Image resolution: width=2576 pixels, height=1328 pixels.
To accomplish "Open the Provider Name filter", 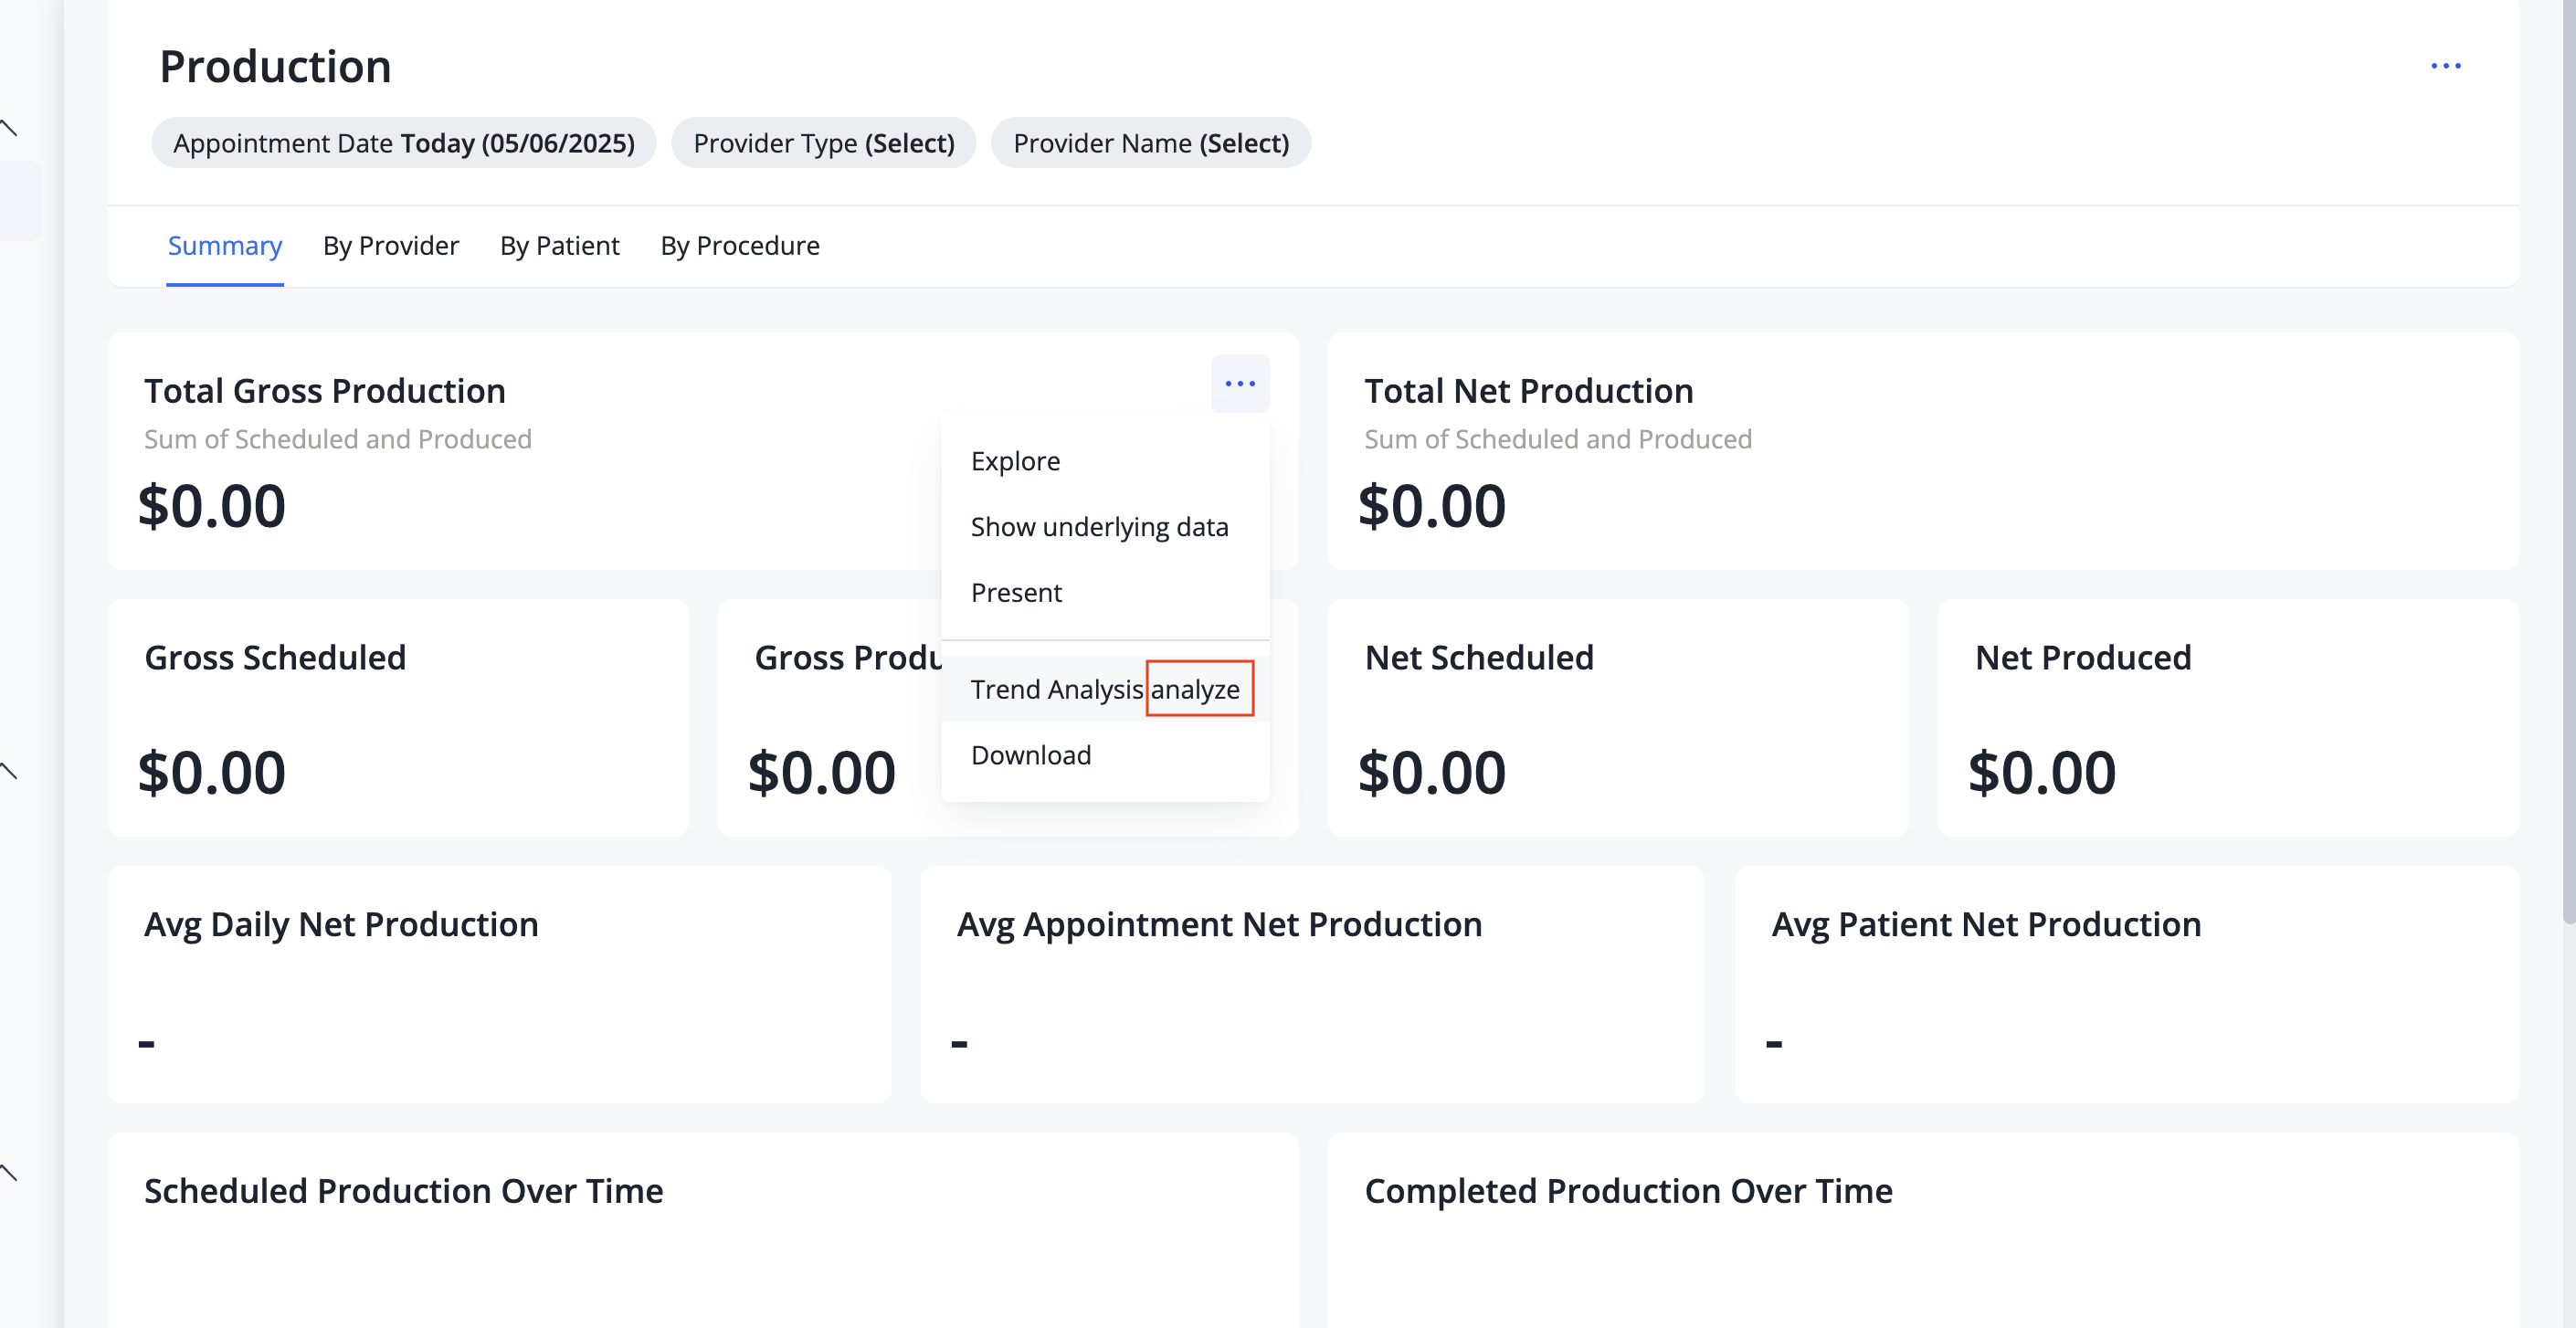I will [x=1150, y=143].
